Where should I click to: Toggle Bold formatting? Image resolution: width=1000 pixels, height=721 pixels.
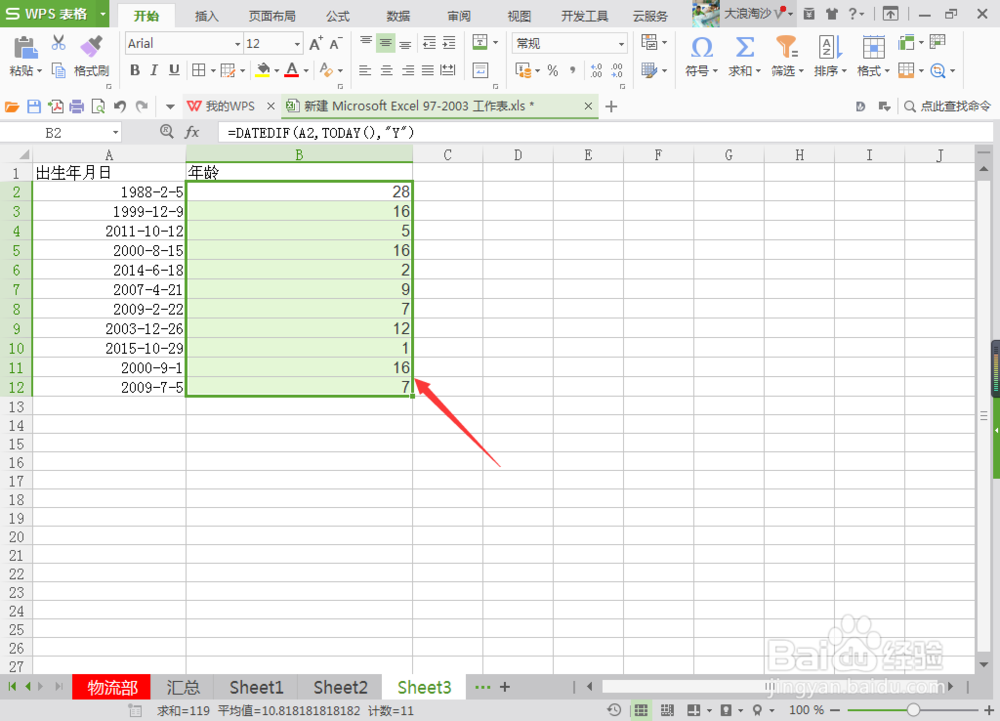click(135, 70)
